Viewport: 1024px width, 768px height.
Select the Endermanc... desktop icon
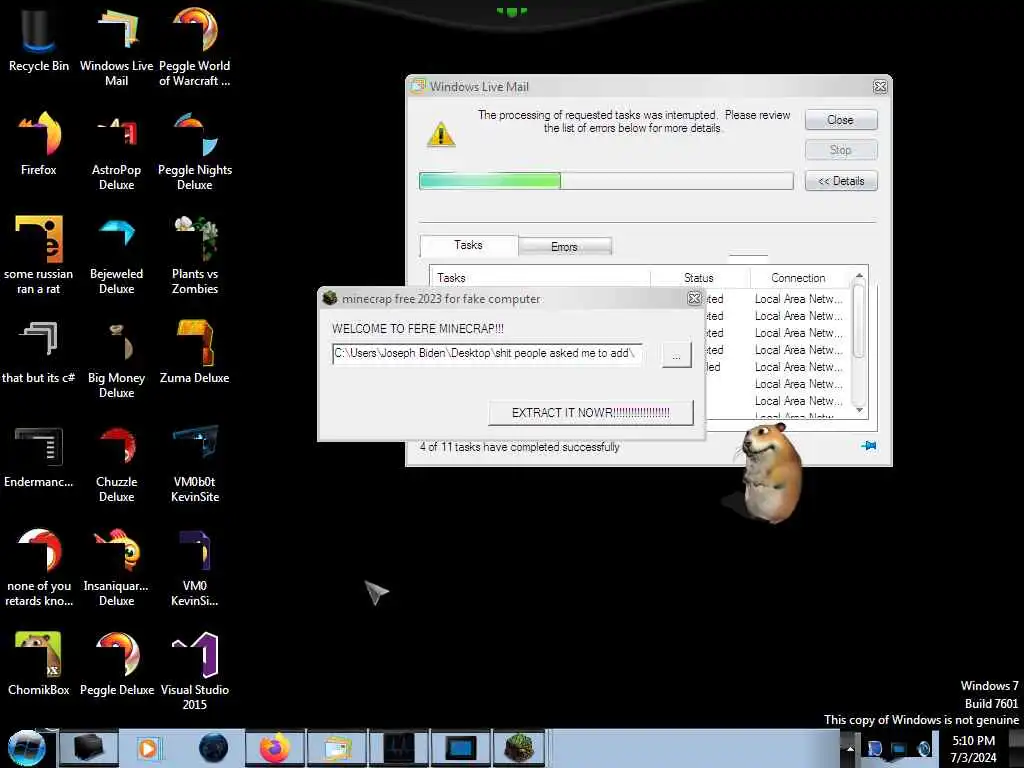tap(39, 457)
